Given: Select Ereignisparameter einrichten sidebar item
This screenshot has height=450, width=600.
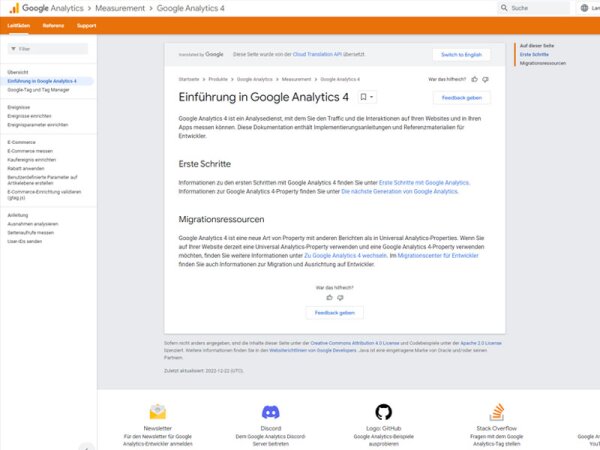Looking at the screenshot, I should [38, 125].
